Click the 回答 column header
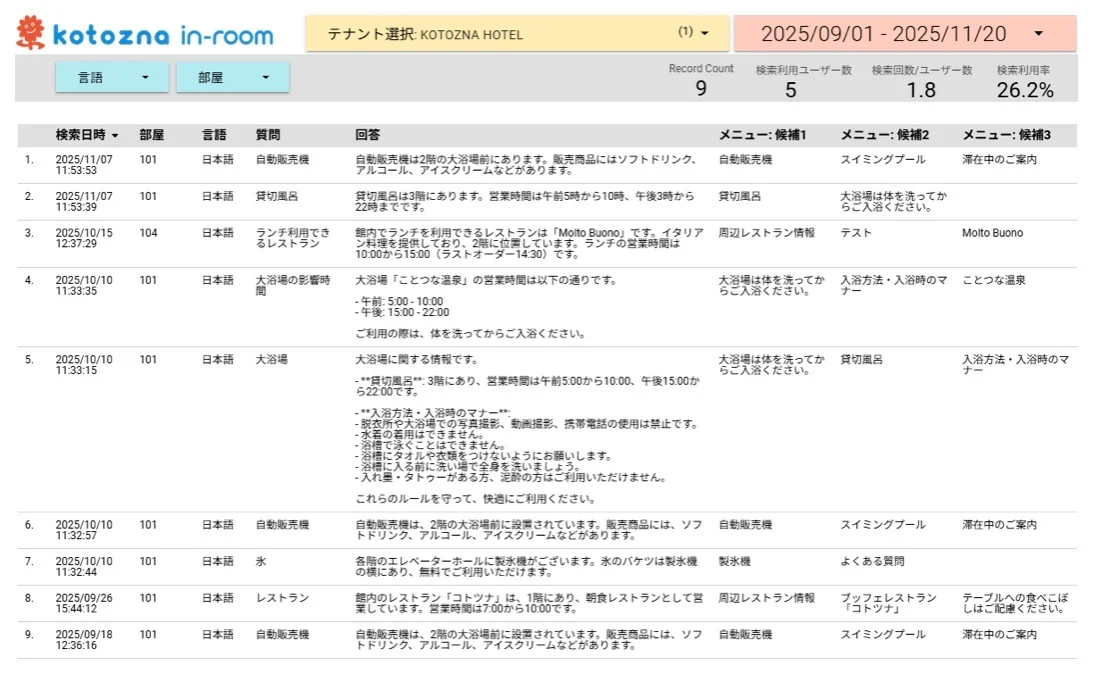 coord(368,135)
